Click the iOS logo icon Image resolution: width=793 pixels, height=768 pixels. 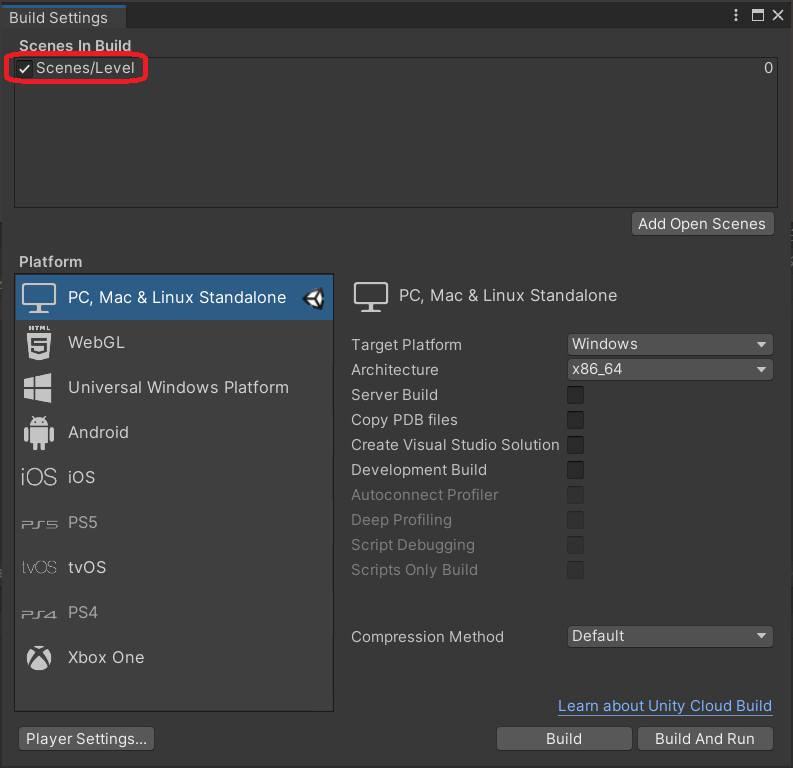pos(38,477)
